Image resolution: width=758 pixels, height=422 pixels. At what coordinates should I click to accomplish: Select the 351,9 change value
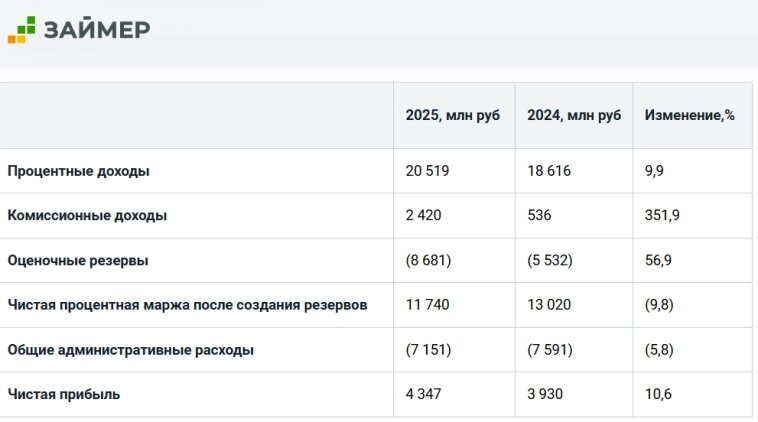pos(662,216)
